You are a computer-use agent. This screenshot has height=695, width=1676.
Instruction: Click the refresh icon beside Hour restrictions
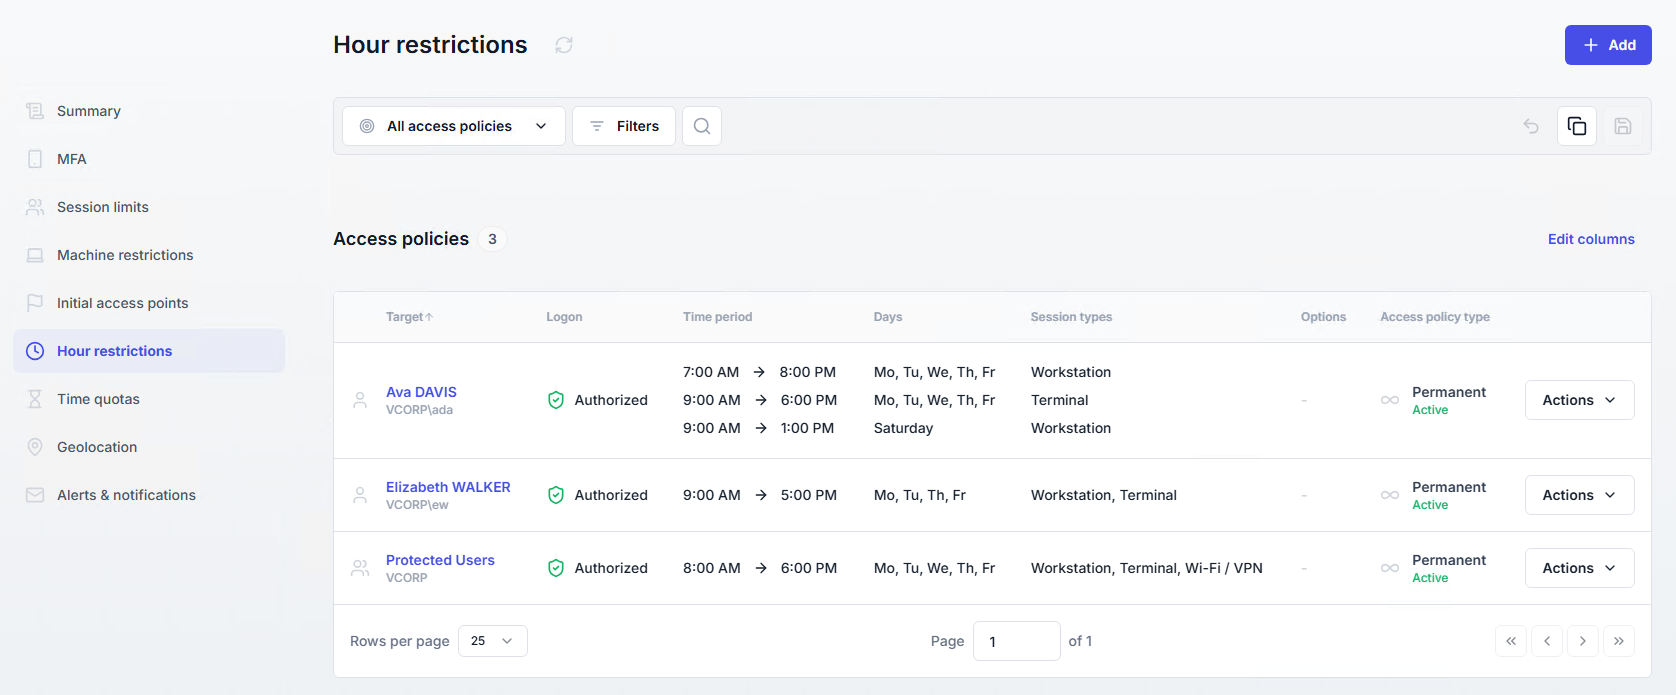point(564,45)
